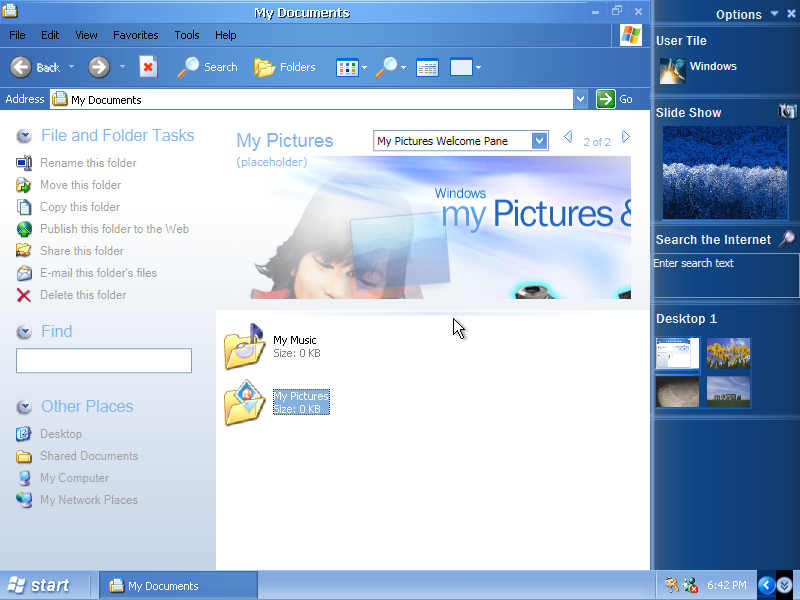The image size is (800, 600).
Task: Click the globe icon for Publish to Web
Action: pyautogui.click(x=24, y=229)
